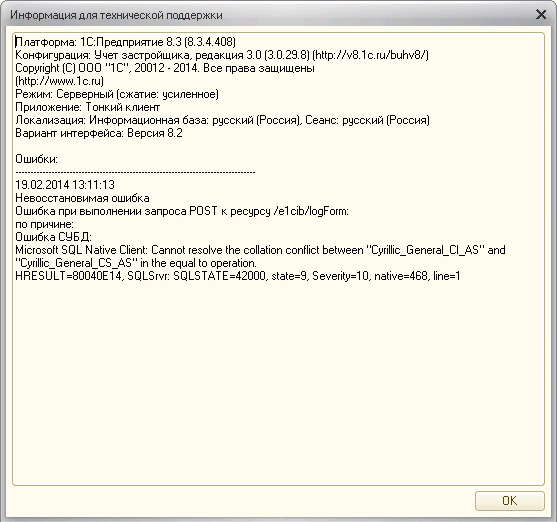Click the "Cyrillic_General_CS_AS" collation text
This screenshot has width=557, height=522.
click(76, 263)
